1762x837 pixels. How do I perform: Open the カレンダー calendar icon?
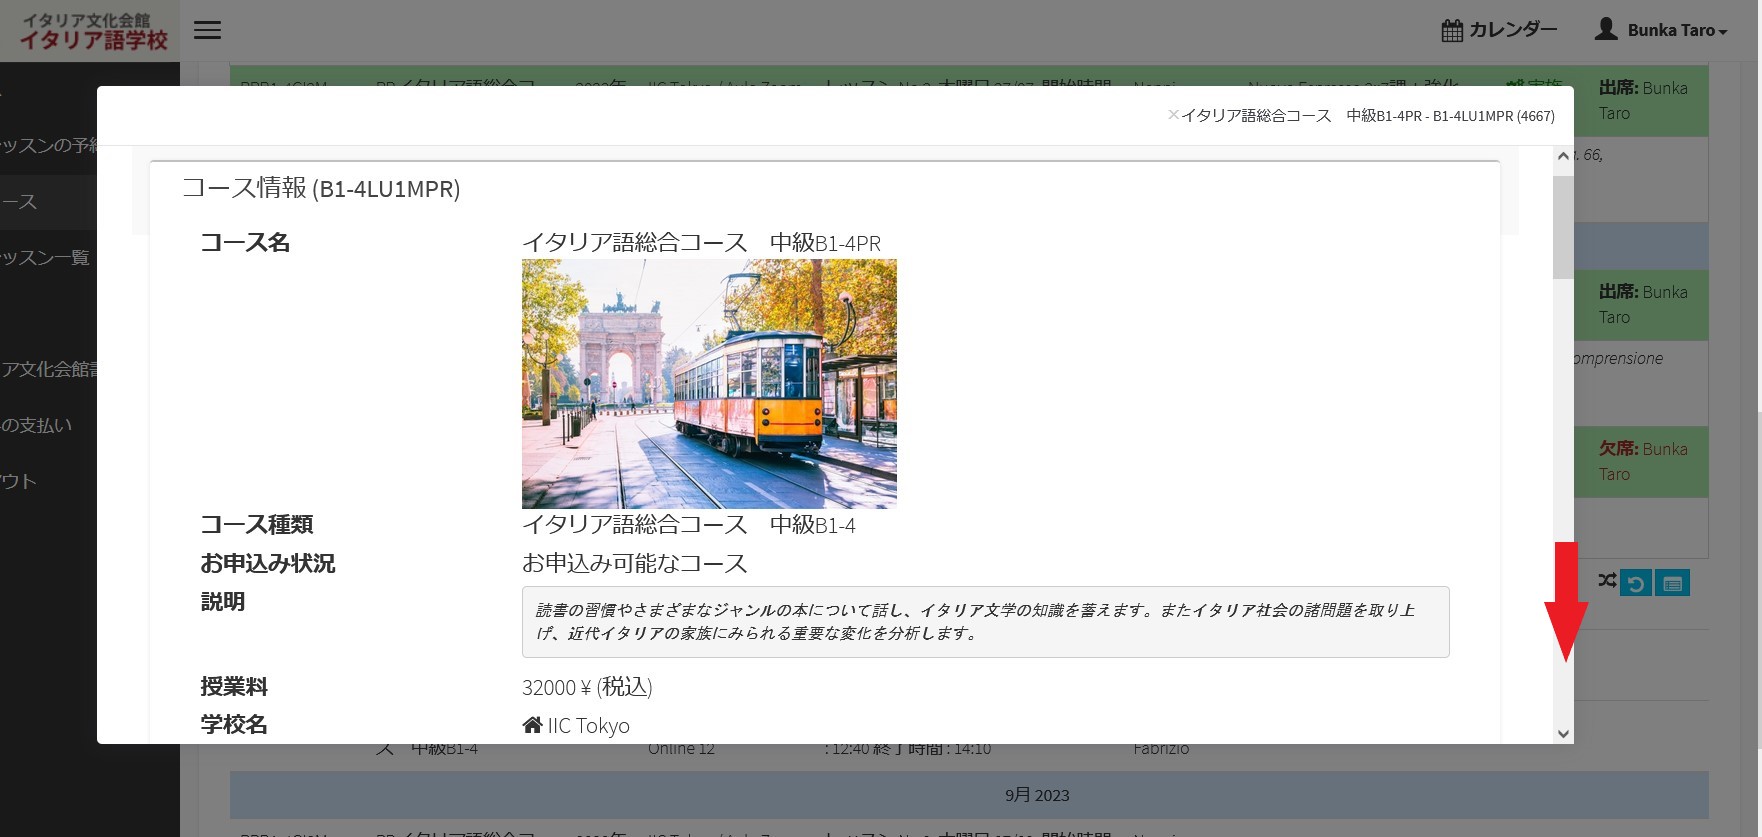(x=1452, y=31)
